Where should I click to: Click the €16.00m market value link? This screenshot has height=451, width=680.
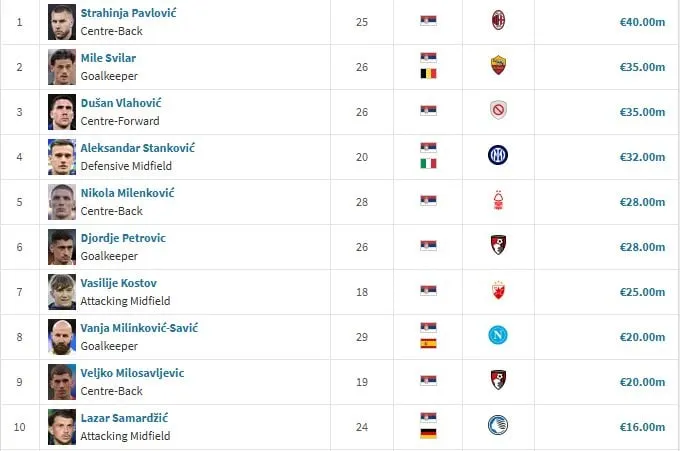click(x=642, y=427)
